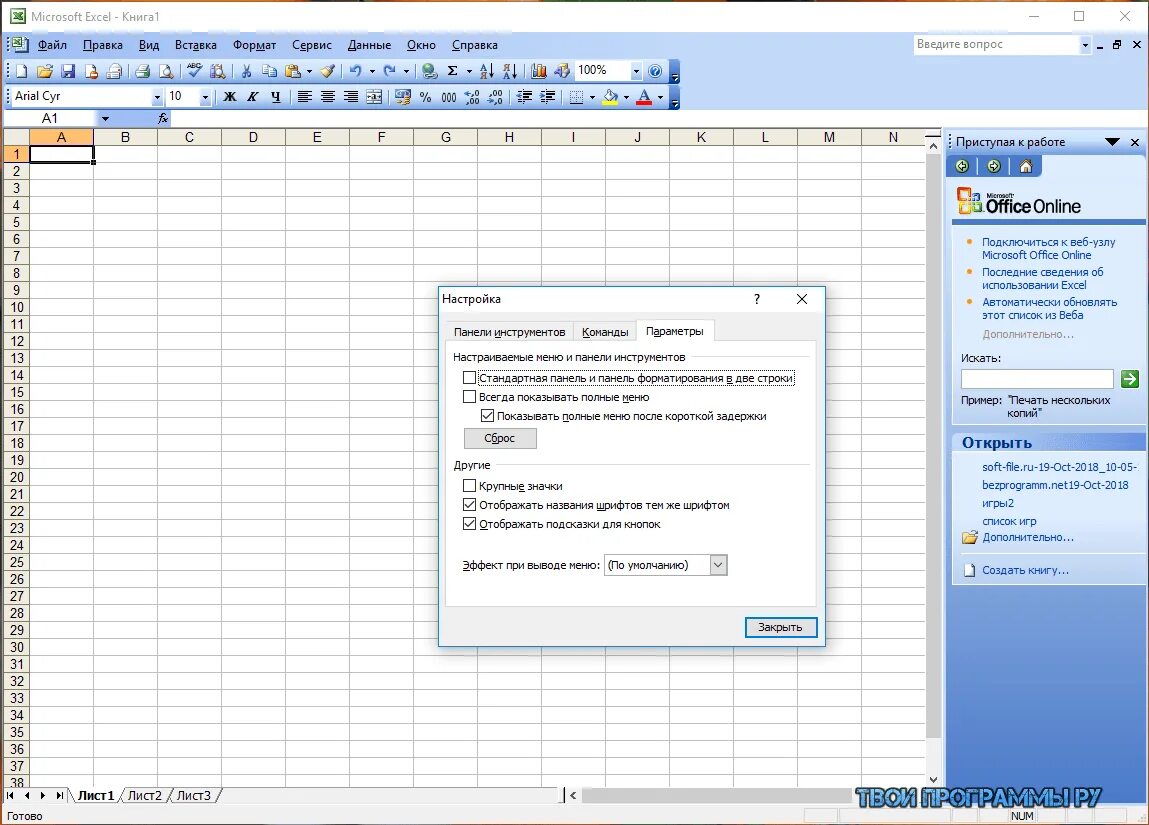Screen dimensions: 1149x825
Task: Click the Print printer icon
Action: pyautogui.click(x=143, y=71)
